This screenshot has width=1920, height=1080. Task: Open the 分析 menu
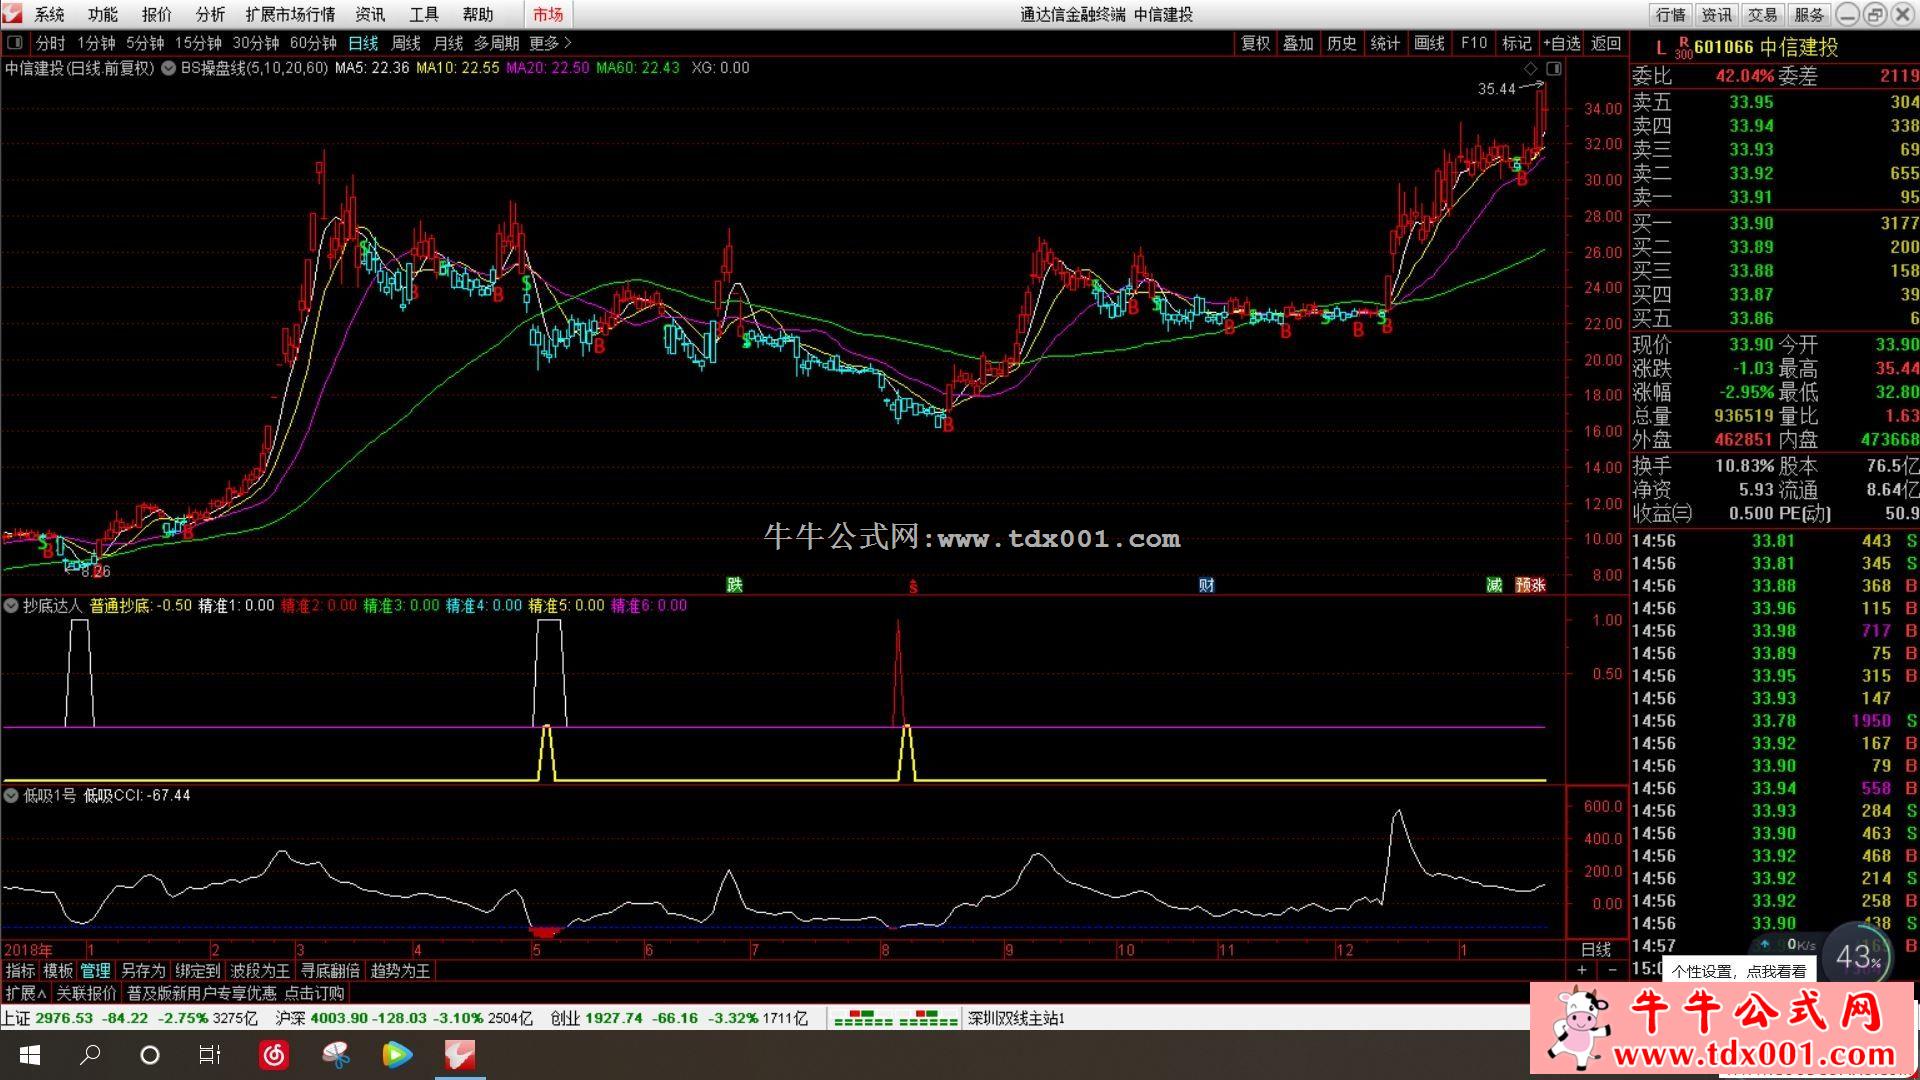(x=210, y=14)
